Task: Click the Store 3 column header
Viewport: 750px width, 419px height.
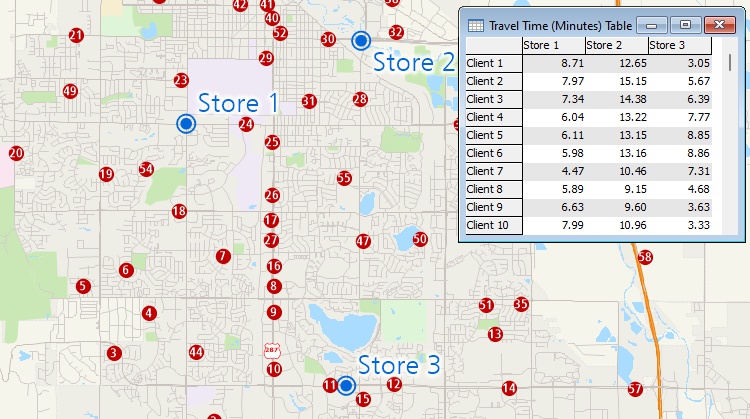Action: coord(679,46)
